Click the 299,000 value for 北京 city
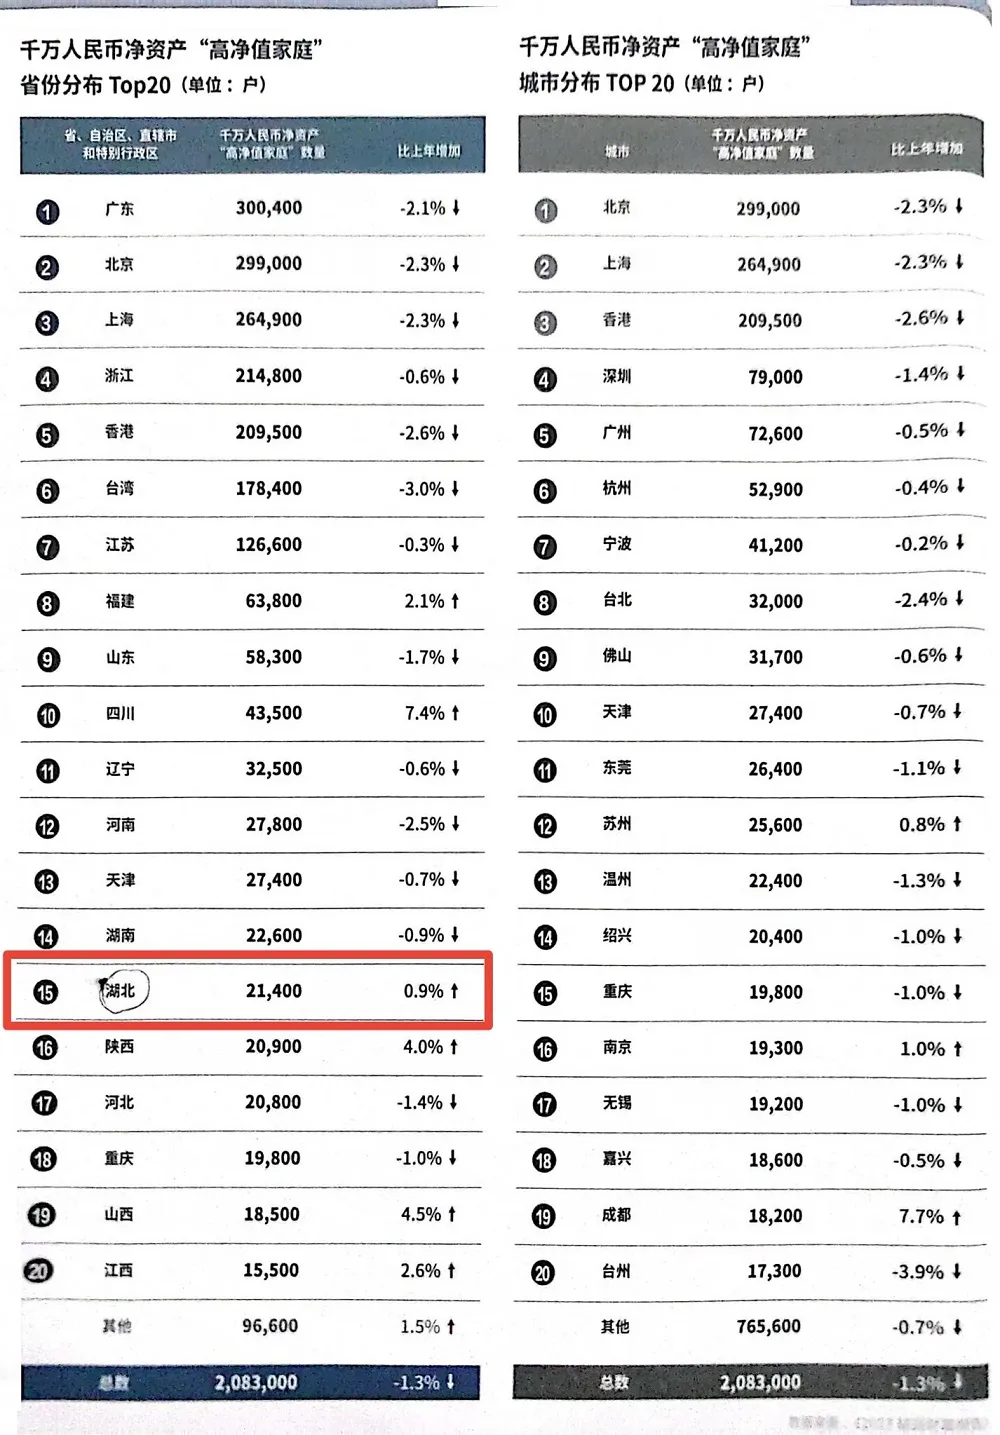Screen dimensions: 1000x1435 pyautogui.click(x=768, y=209)
